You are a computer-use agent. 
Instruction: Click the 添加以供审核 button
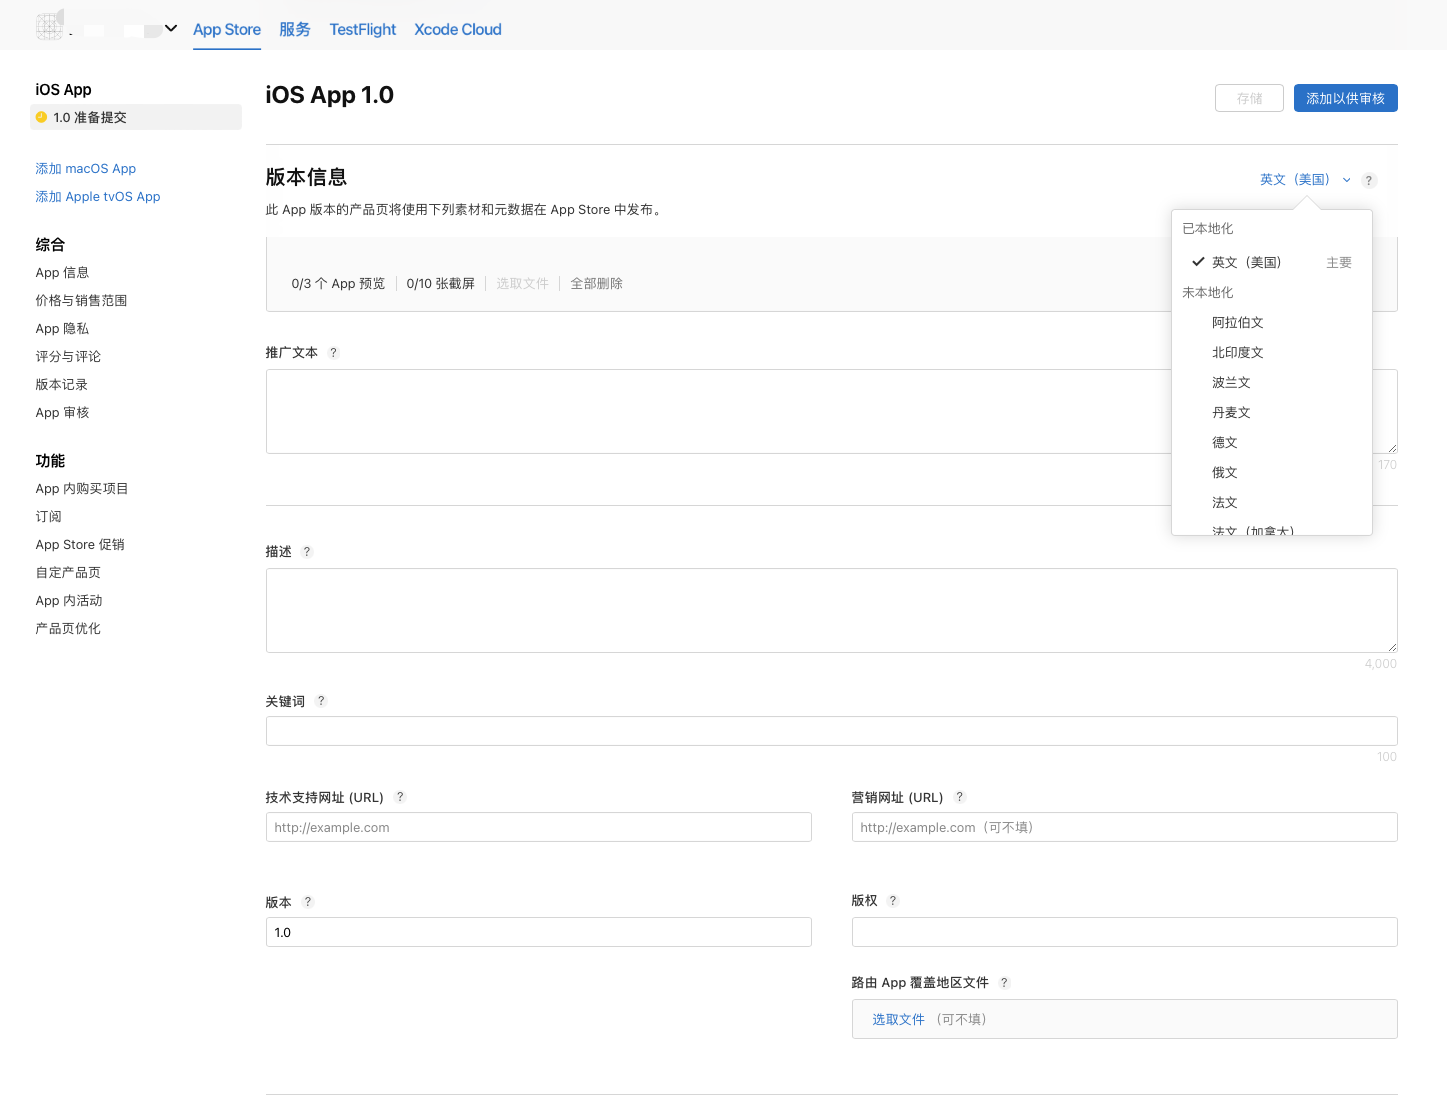tap(1346, 98)
